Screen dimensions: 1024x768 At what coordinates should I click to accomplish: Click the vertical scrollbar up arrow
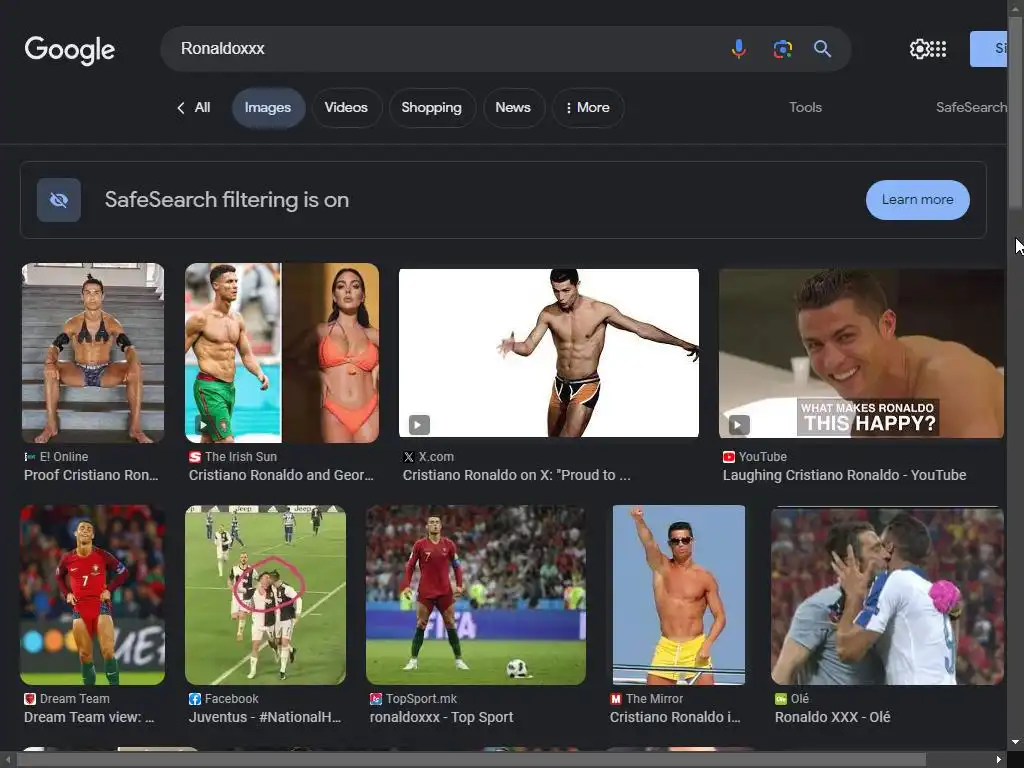click(1016, 7)
